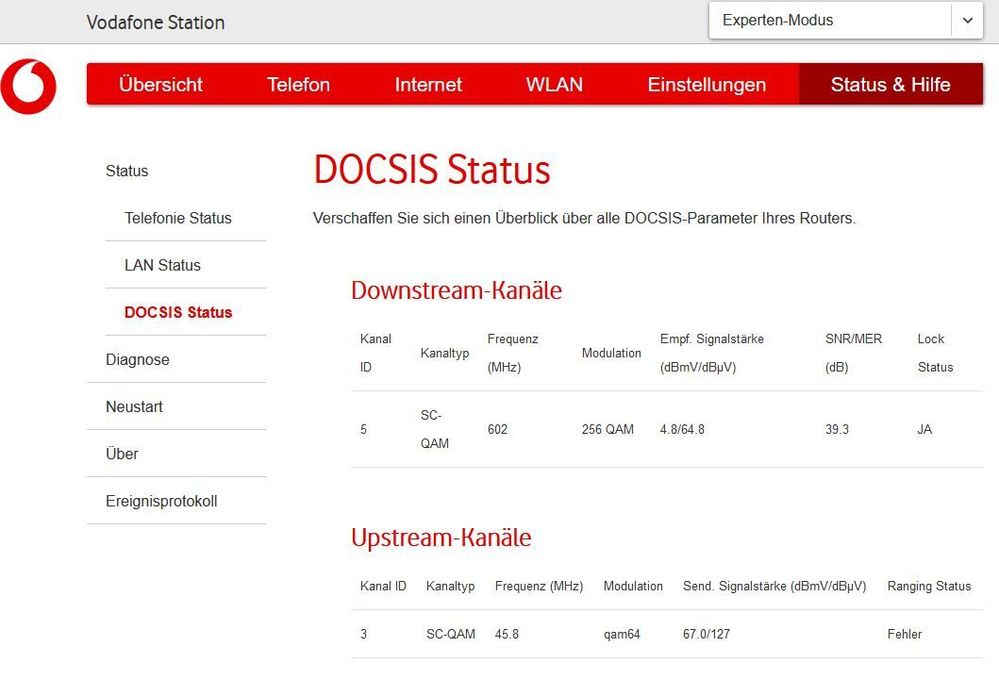
Task: Click the Ranging Status column header
Action: 929,586
